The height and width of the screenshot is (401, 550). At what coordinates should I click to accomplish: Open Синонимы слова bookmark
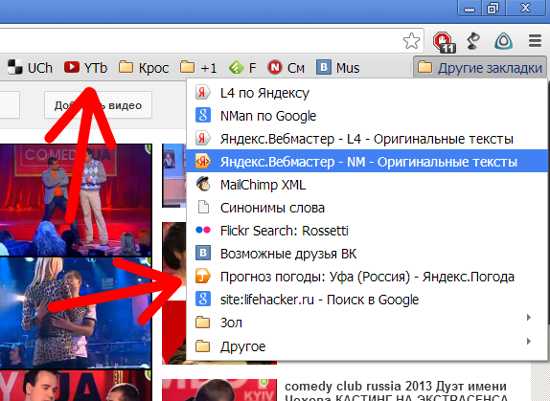(367, 208)
